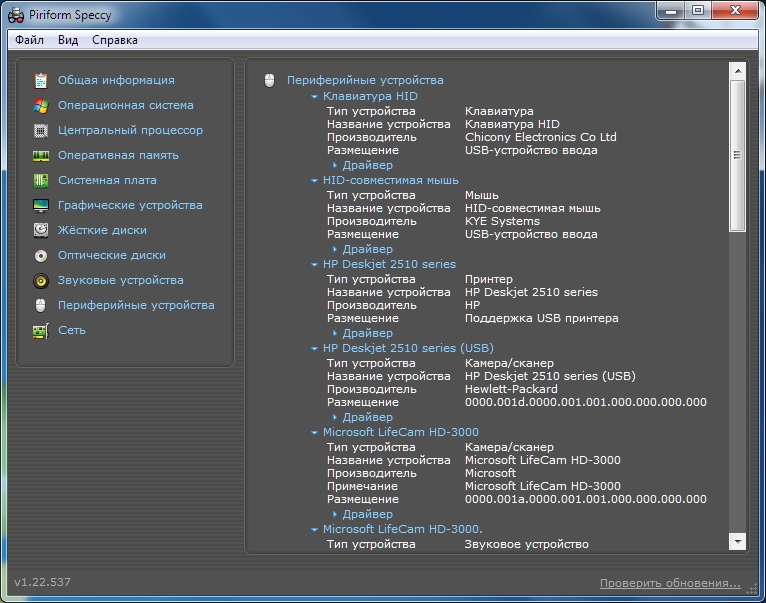766x603 pixels.
Task: Select the Hewlett-Packard manufacturer value
Action: coord(511,389)
